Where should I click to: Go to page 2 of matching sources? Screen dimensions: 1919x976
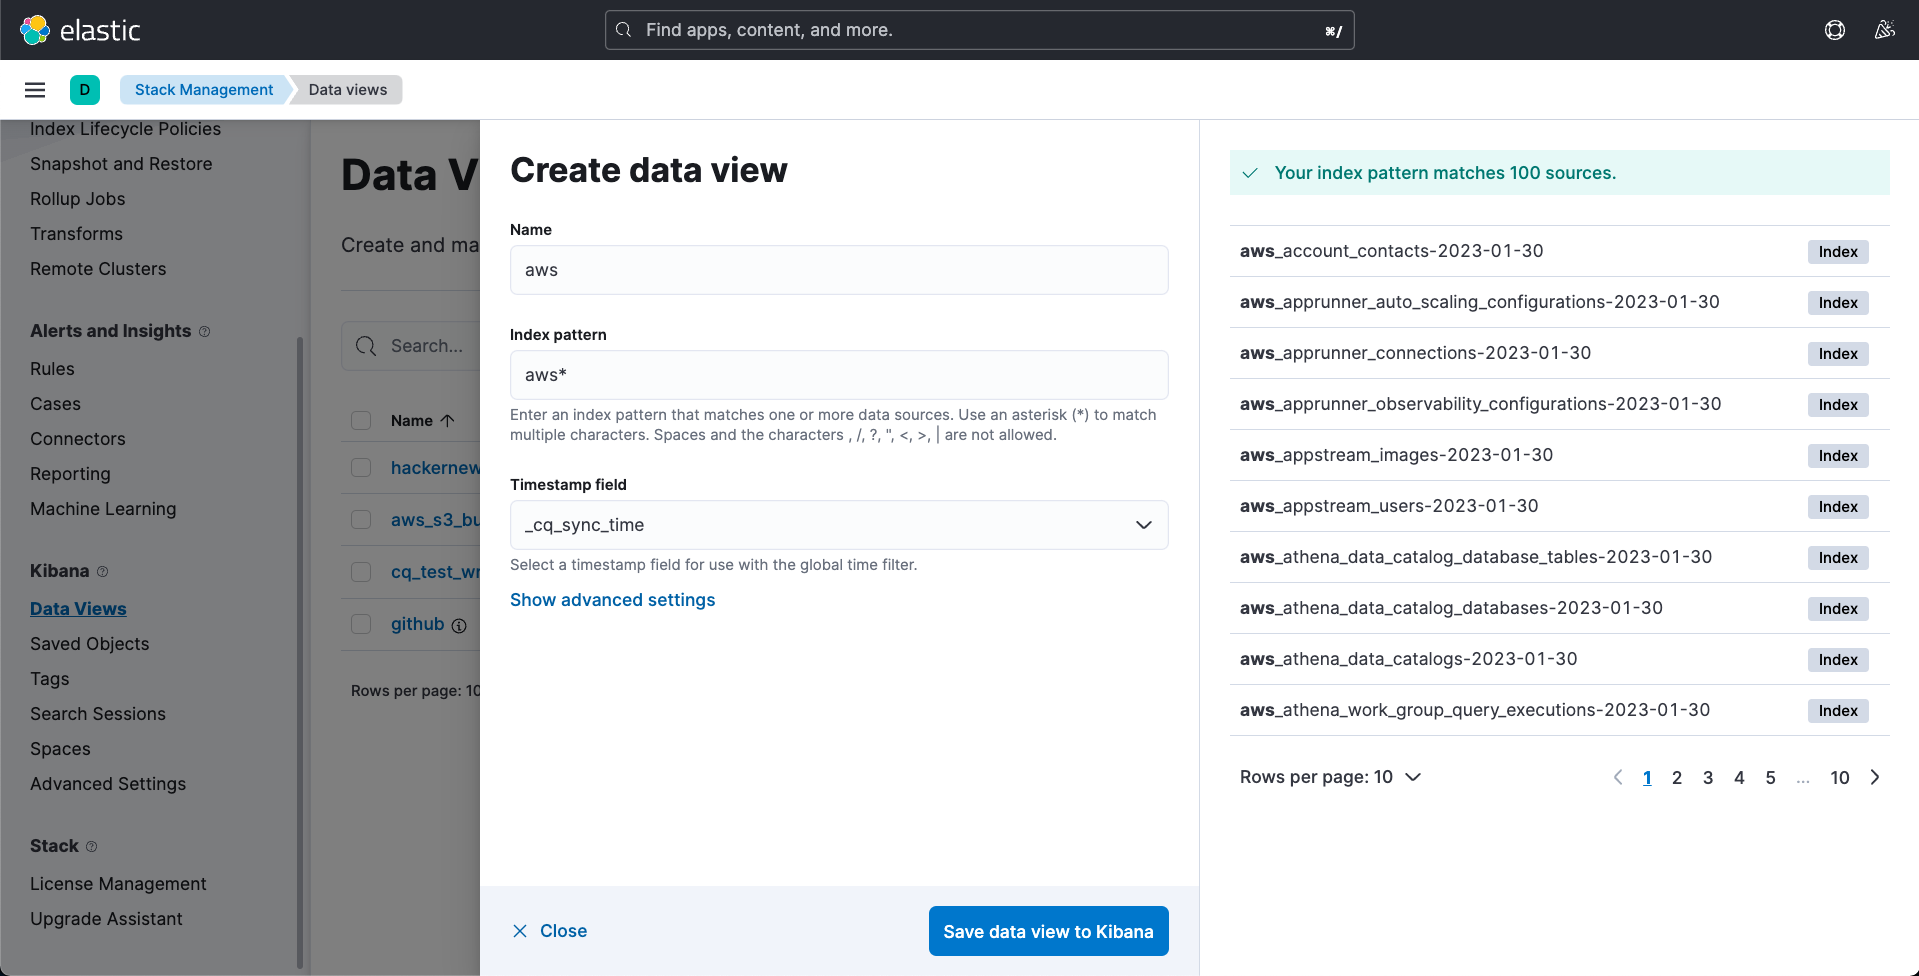pyautogui.click(x=1677, y=777)
